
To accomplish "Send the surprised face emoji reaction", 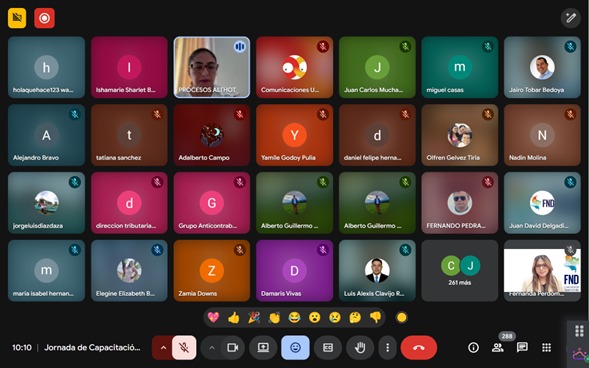I will click(315, 318).
